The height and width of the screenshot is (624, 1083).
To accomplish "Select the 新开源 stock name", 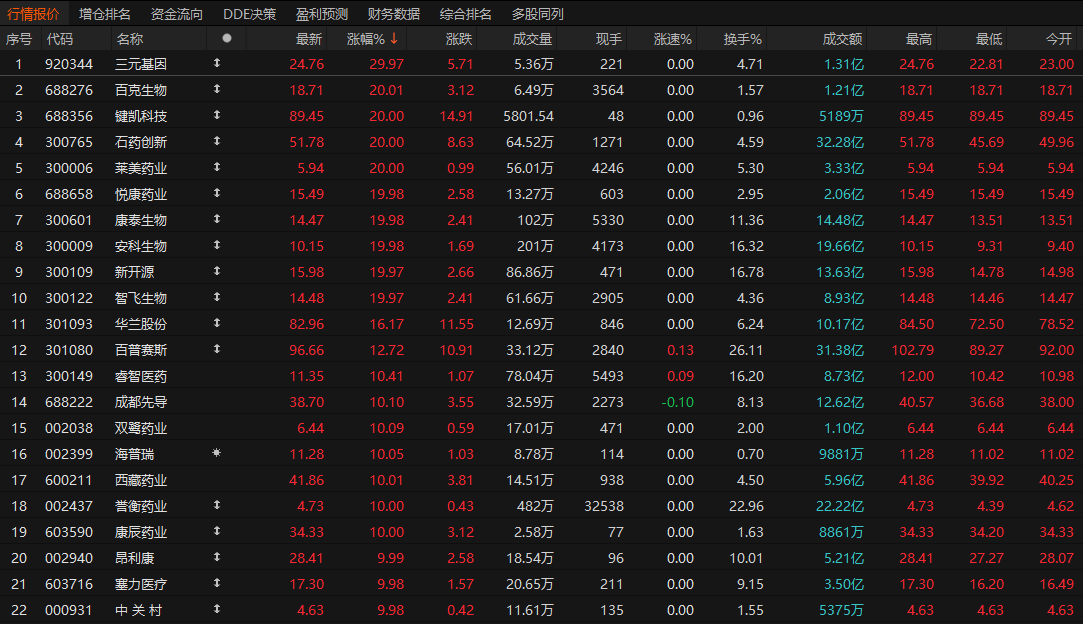I will point(135,272).
